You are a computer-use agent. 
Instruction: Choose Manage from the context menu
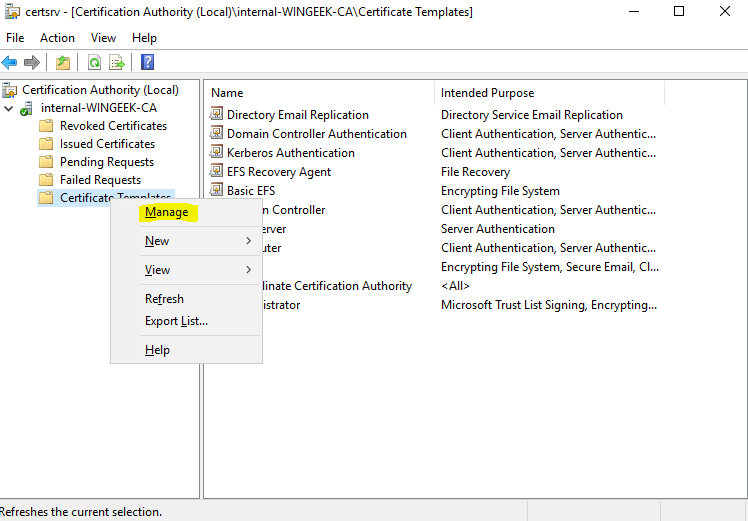pos(166,212)
